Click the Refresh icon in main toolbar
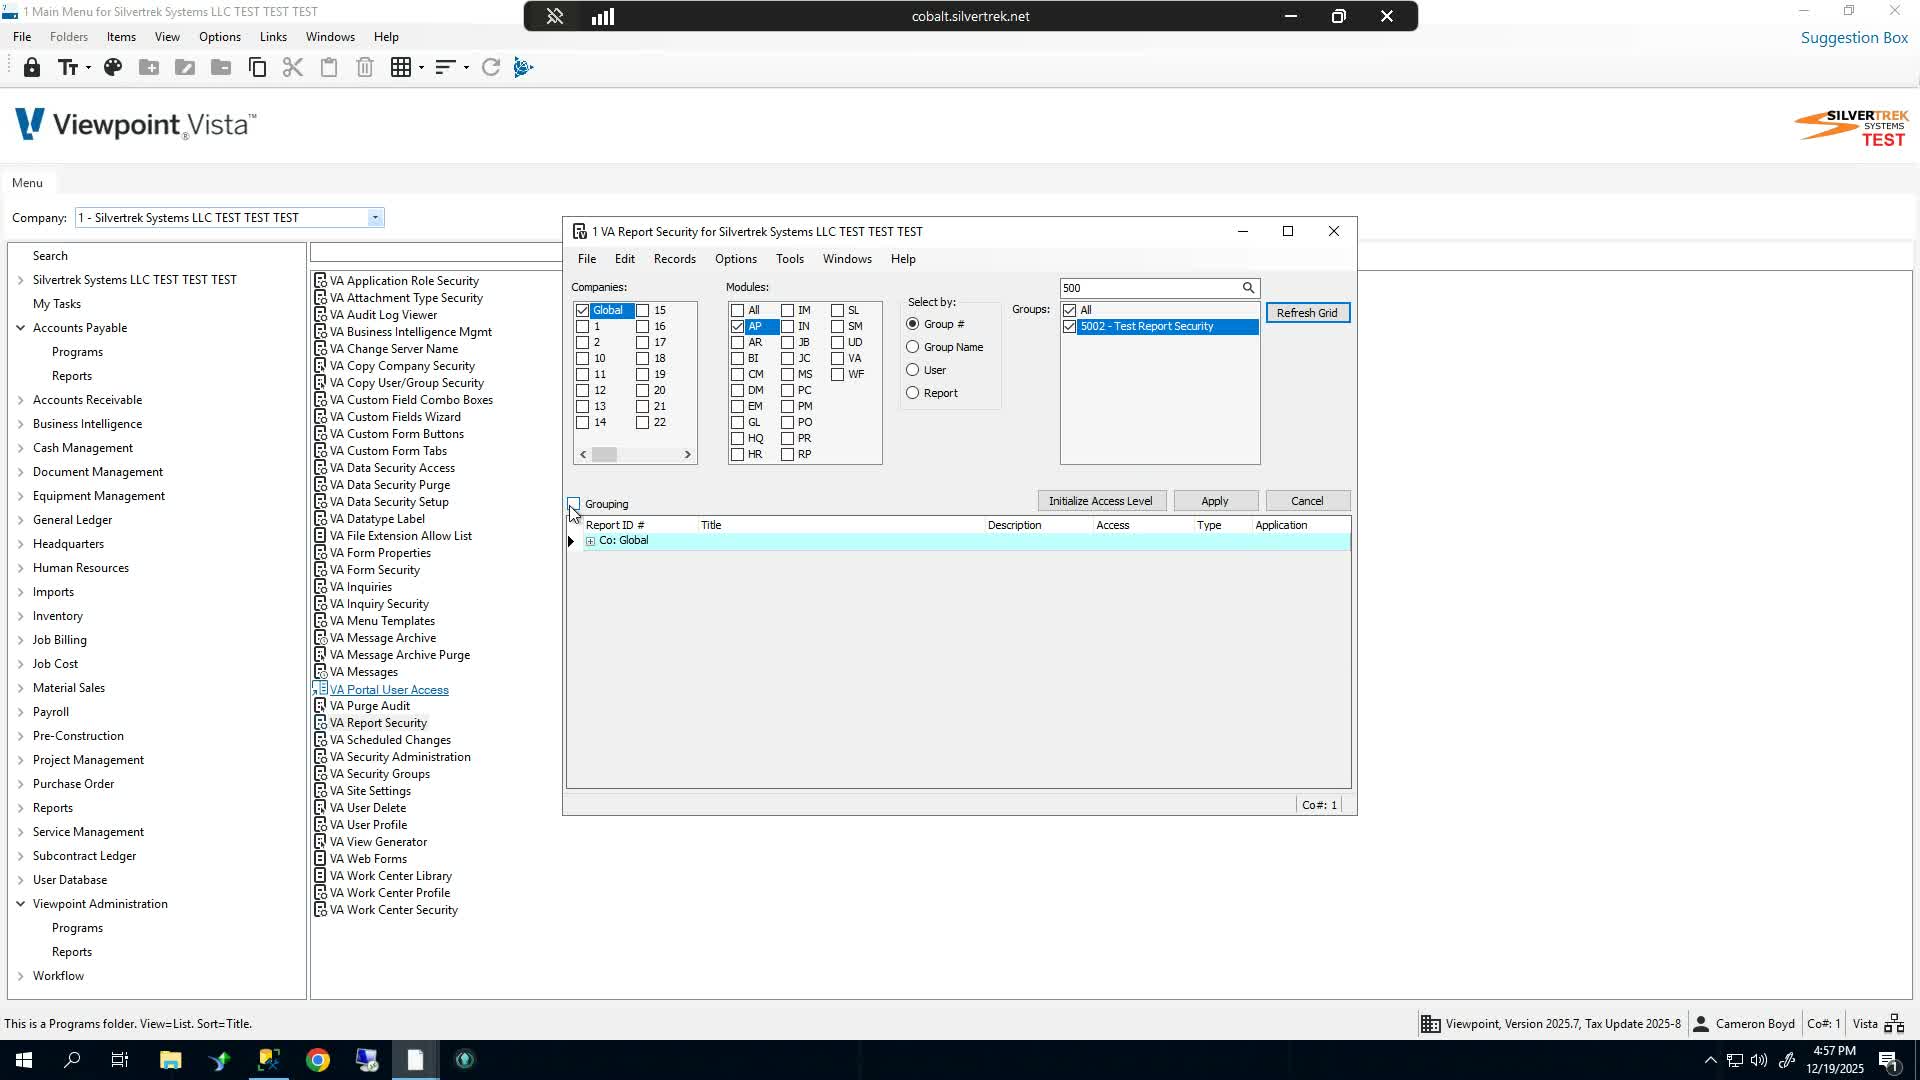Screen dimensions: 1920x1080 pyautogui.click(x=491, y=67)
